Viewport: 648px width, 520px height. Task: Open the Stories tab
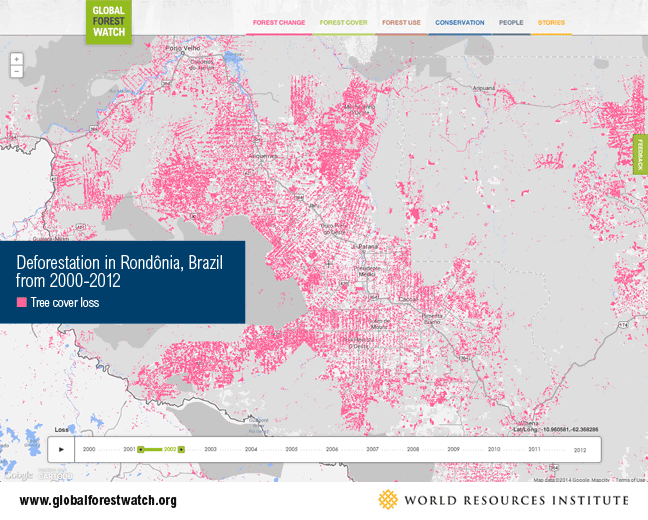551,22
